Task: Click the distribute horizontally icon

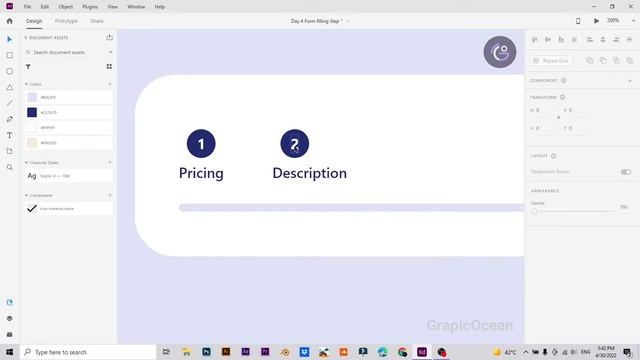Action: 629,39
